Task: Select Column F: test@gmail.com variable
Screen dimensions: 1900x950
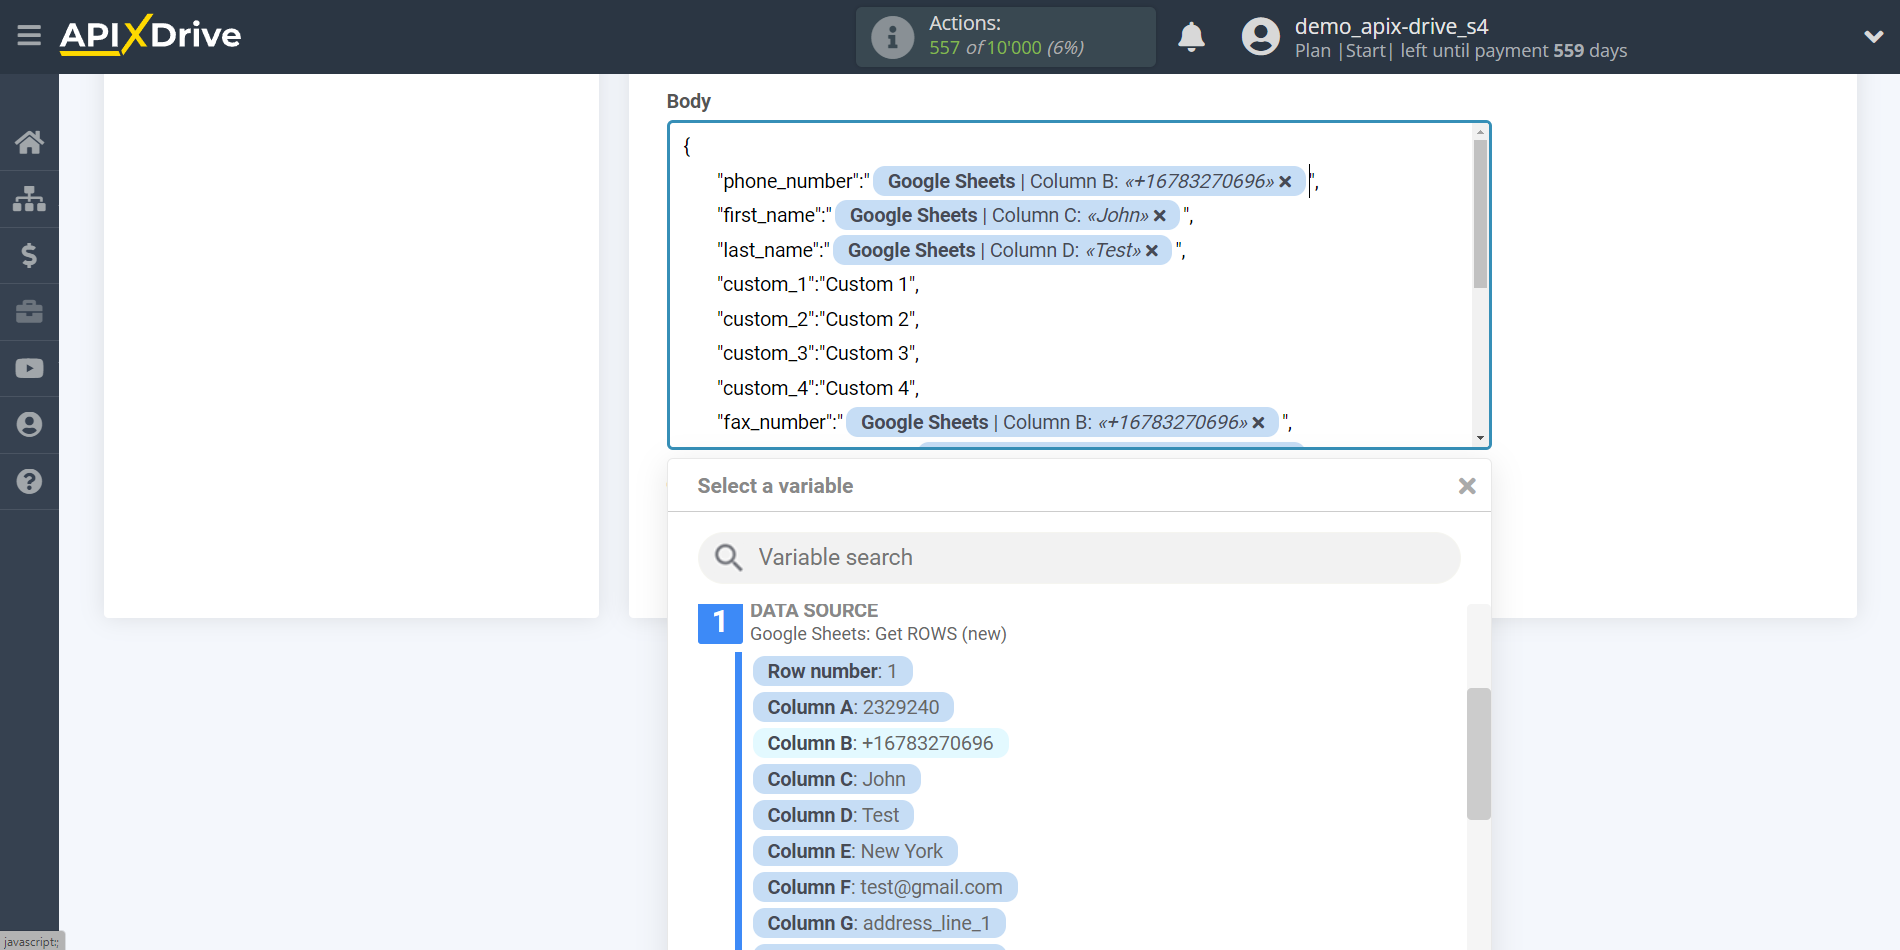Action: pyautogui.click(x=885, y=887)
